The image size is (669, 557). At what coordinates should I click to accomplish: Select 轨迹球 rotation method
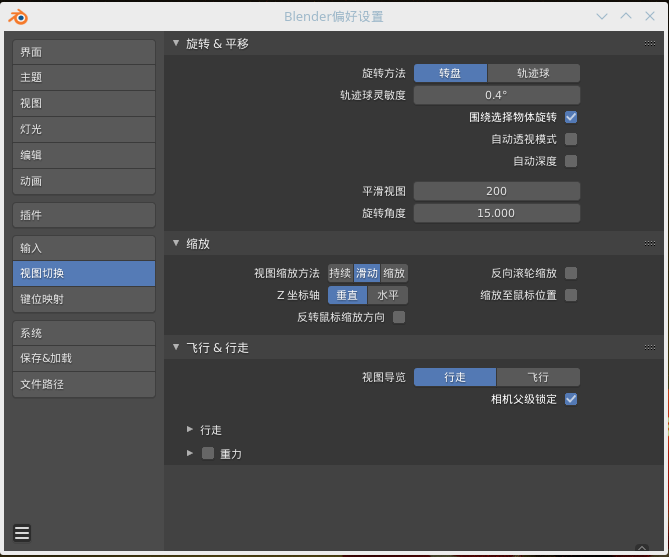[x=533, y=73]
